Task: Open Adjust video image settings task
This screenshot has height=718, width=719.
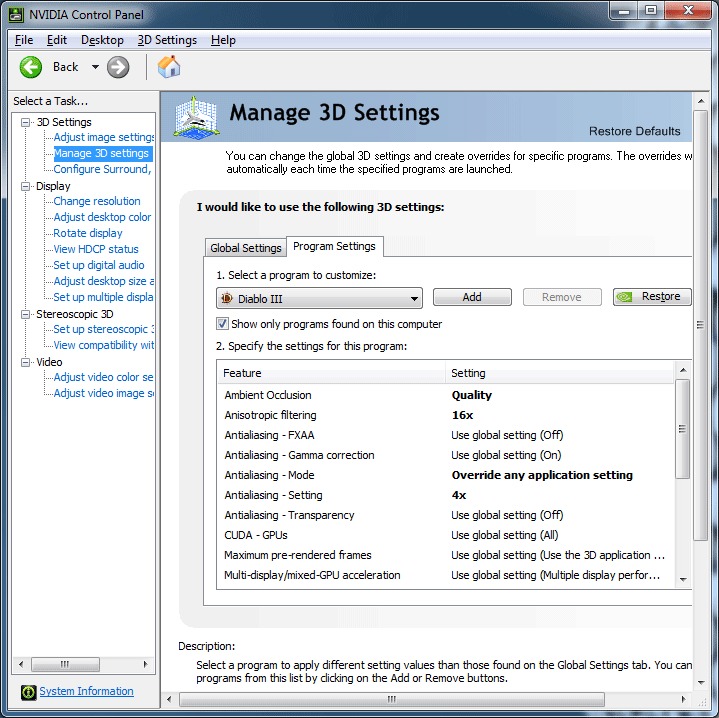Action: point(104,393)
